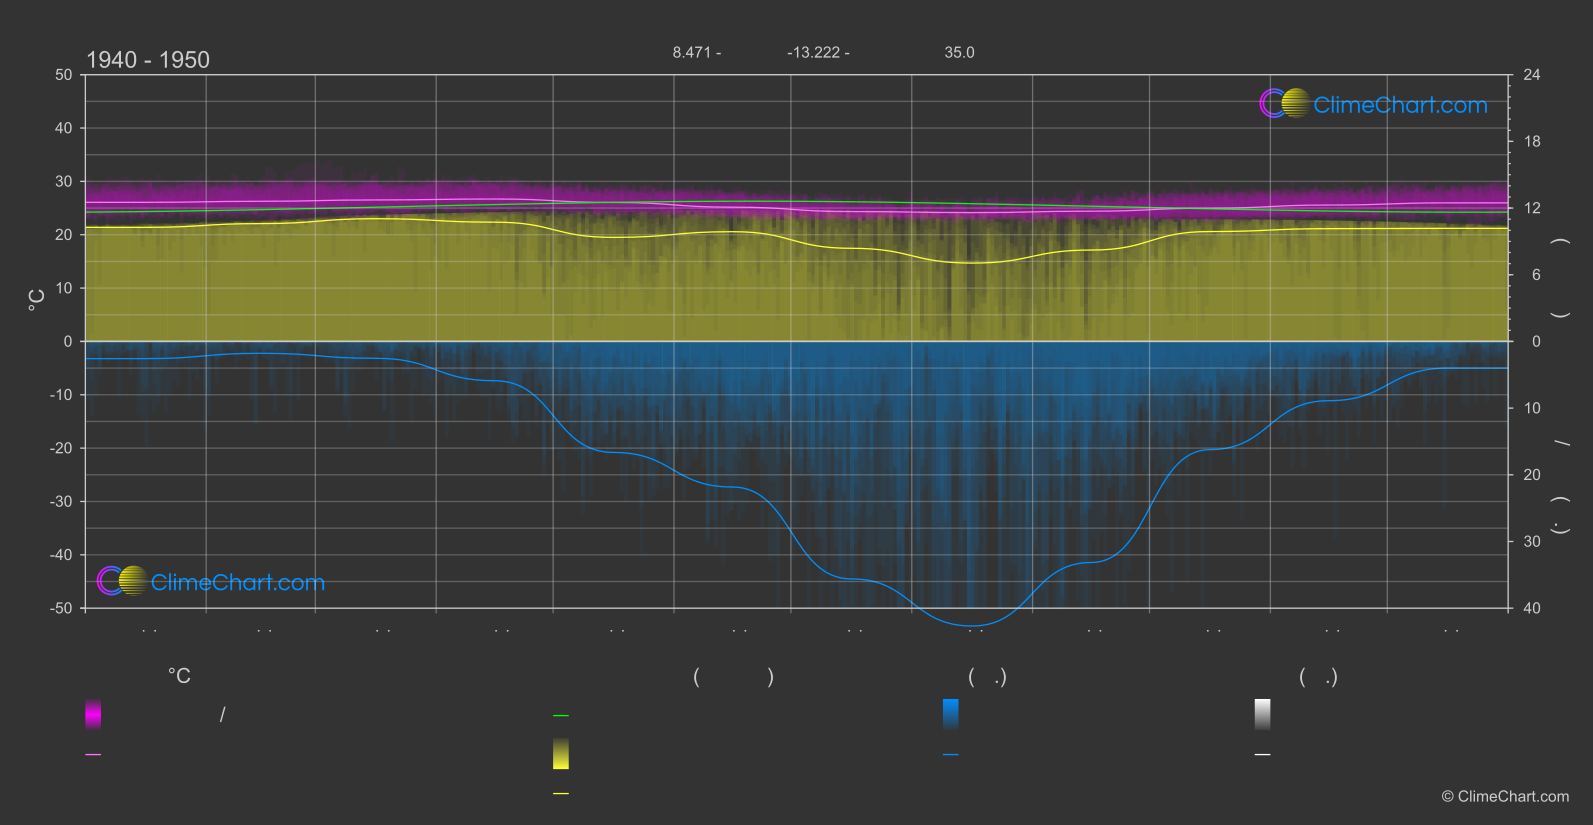Click the '-13.222 -' header value

click(x=818, y=52)
